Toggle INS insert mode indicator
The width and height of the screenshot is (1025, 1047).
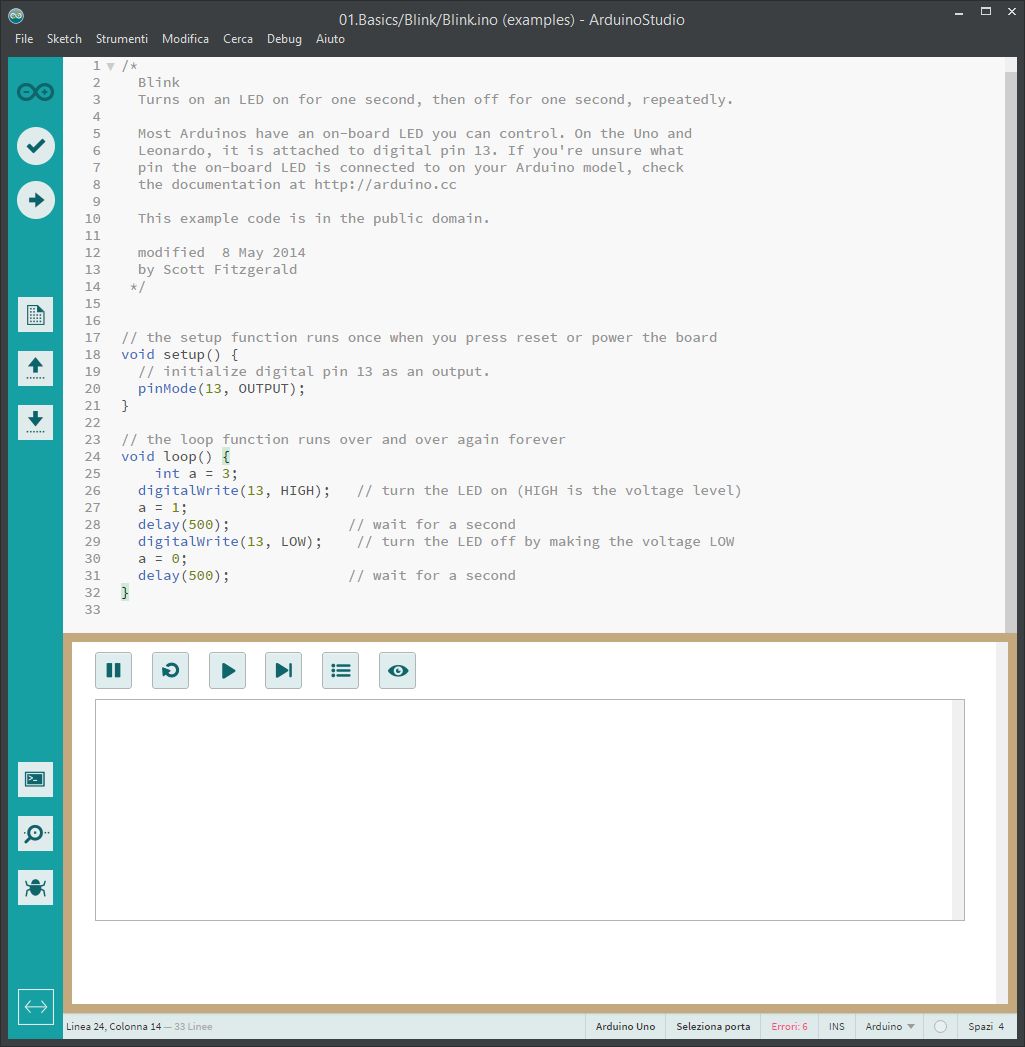tap(837, 1026)
